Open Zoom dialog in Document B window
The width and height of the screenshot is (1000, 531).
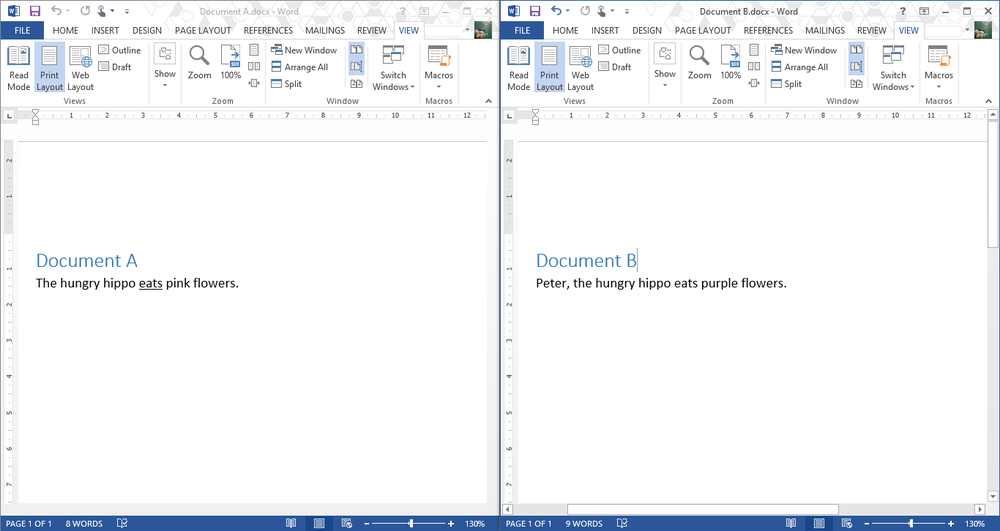699,63
